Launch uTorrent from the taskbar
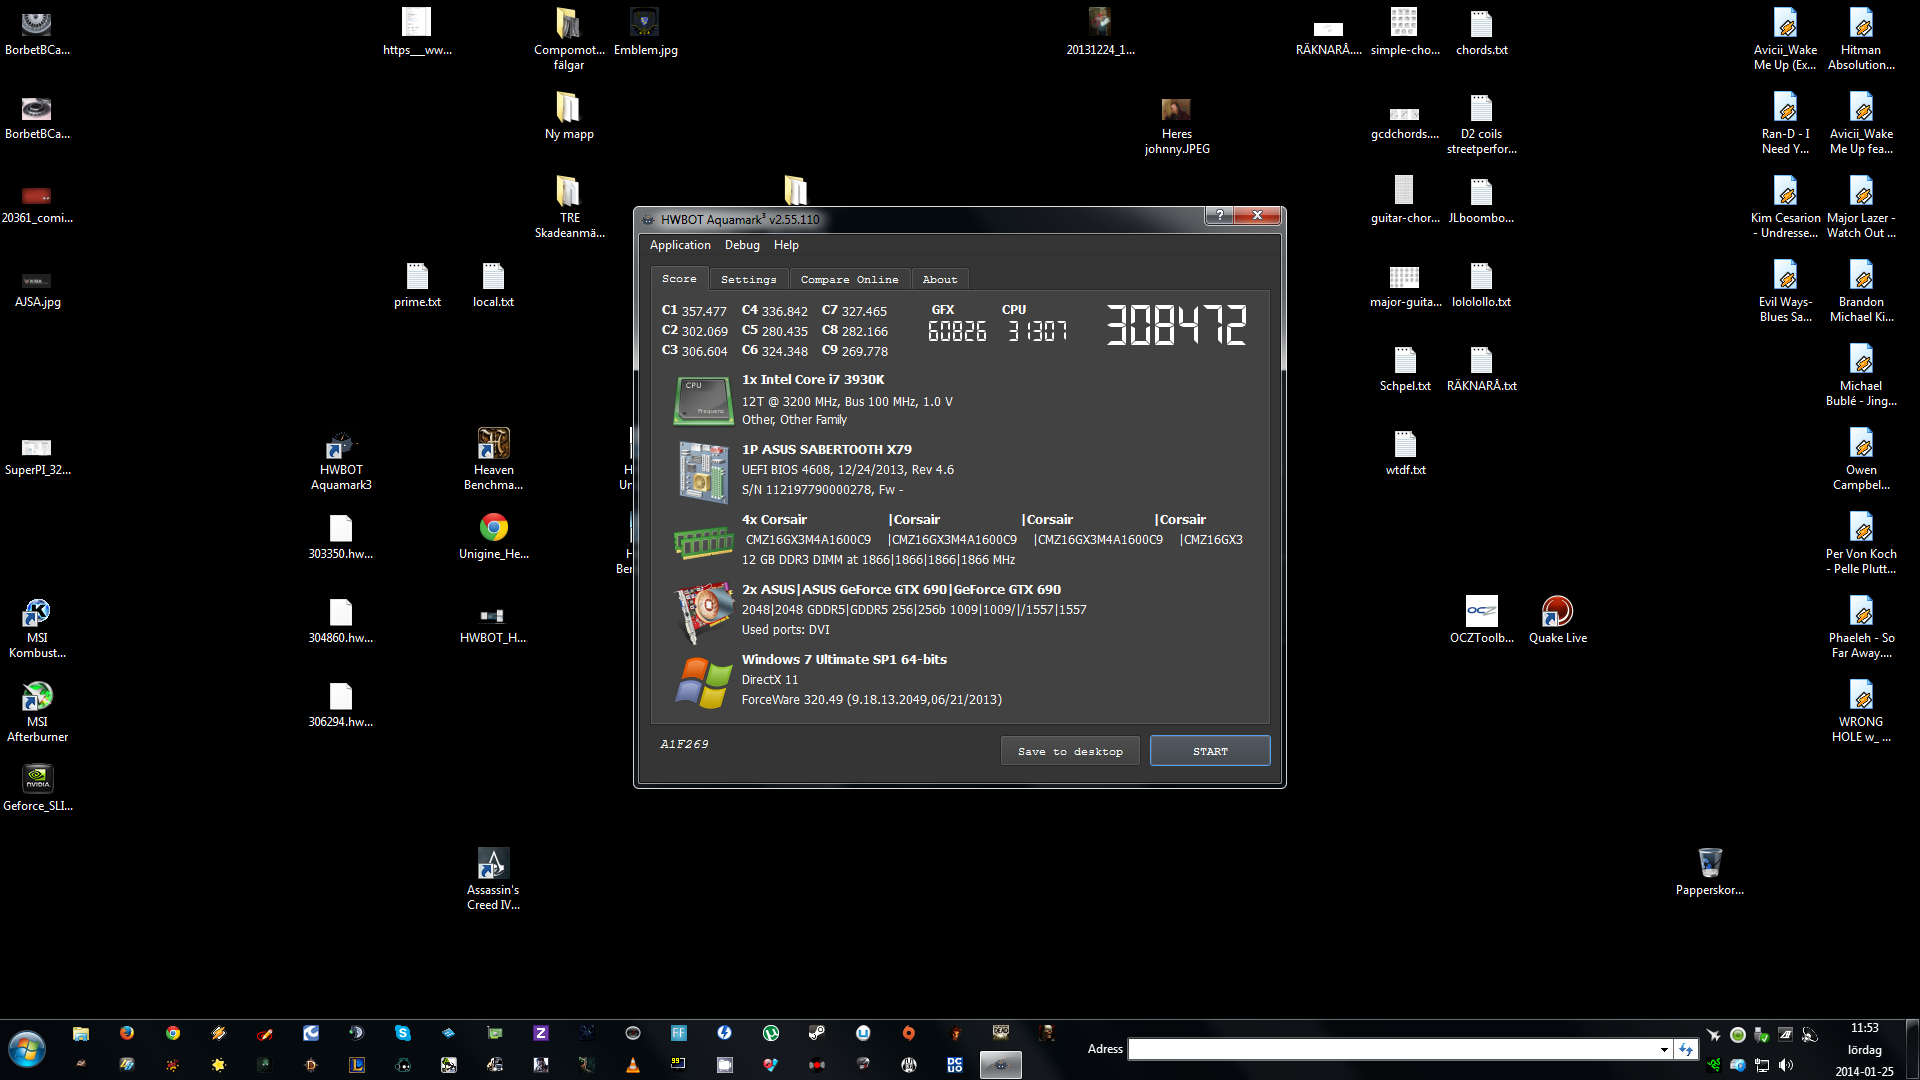Screen dimensions: 1920x1080 [x=771, y=1033]
